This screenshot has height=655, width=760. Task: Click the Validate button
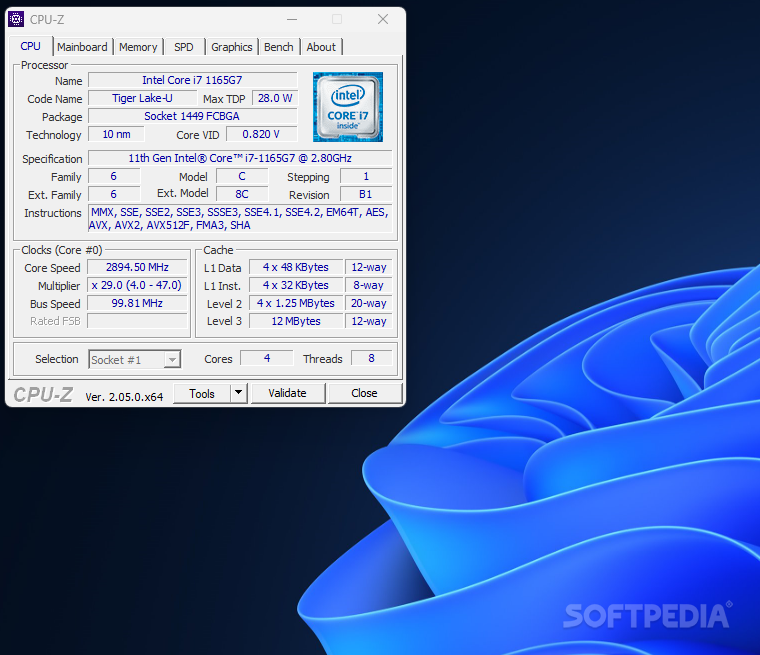(288, 393)
